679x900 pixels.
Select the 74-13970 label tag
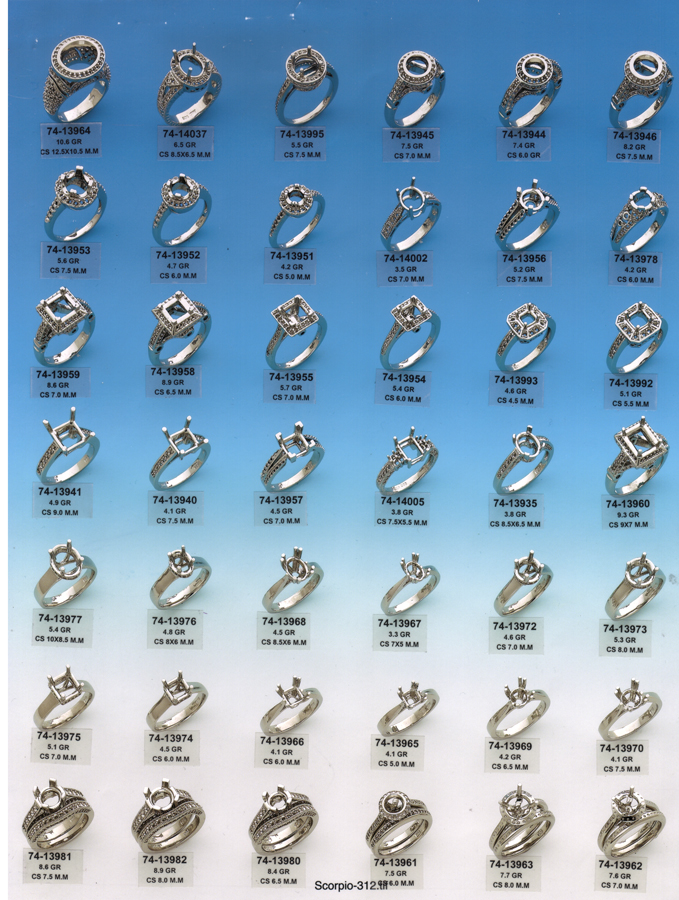(621, 758)
